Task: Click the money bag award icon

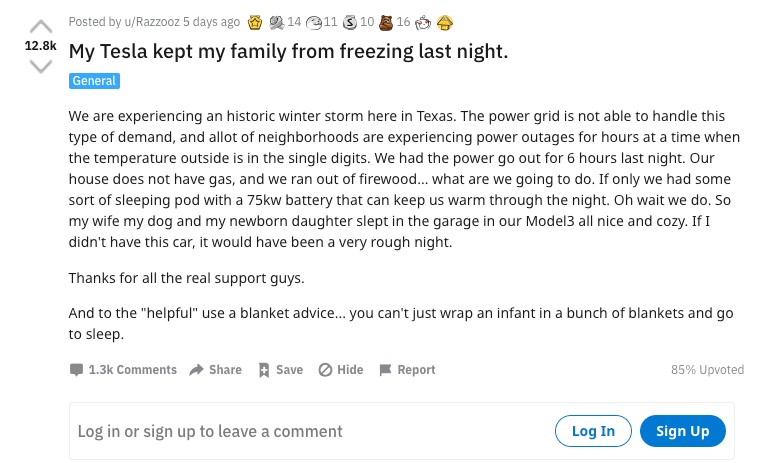Action: point(349,21)
